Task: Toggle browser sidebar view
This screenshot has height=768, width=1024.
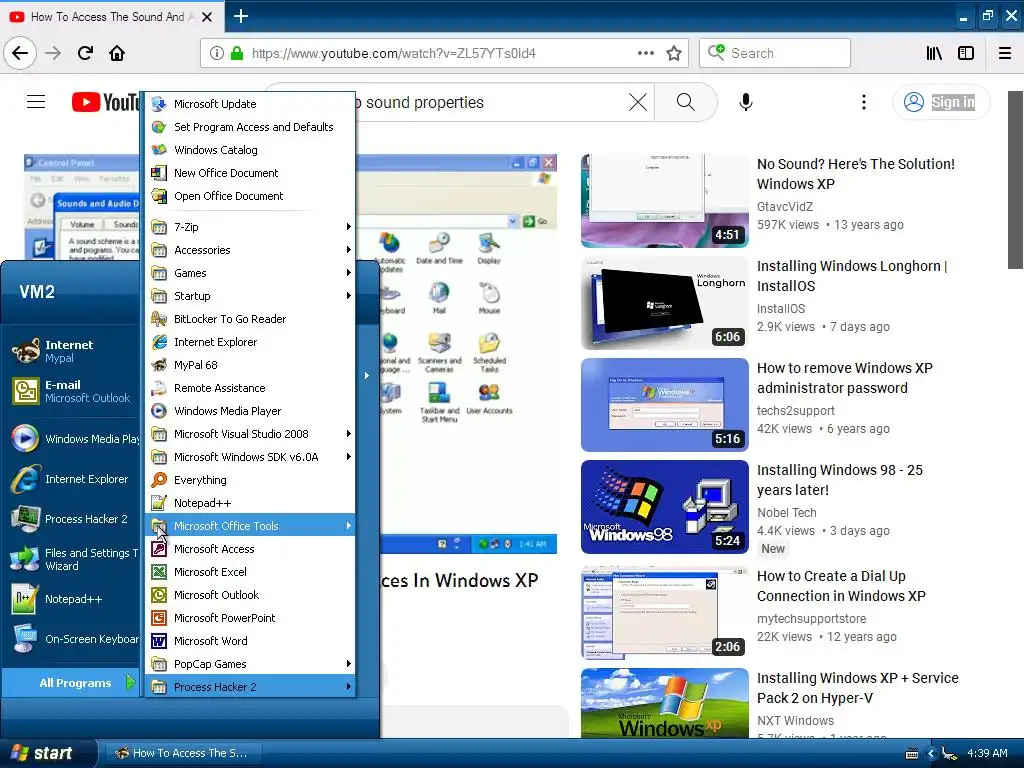Action: tap(966, 53)
